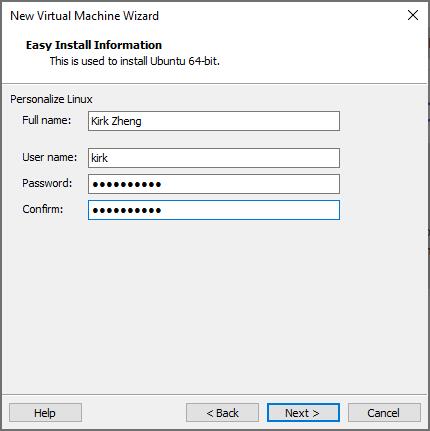The width and height of the screenshot is (430, 431).
Task: Click the 'Personalize Linux' group label
Action: click(51, 99)
